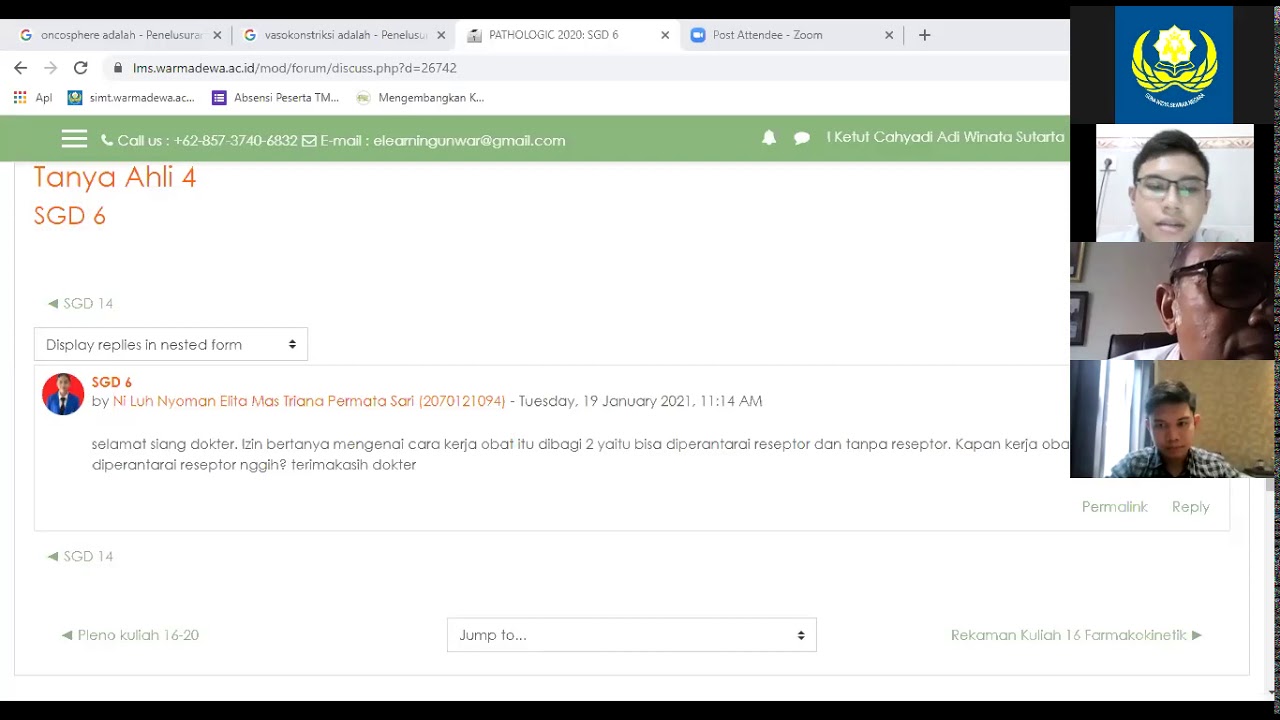Switch to Post Attendee - Zoom tab
Viewport: 1280px width, 720px height.
click(792, 35)
